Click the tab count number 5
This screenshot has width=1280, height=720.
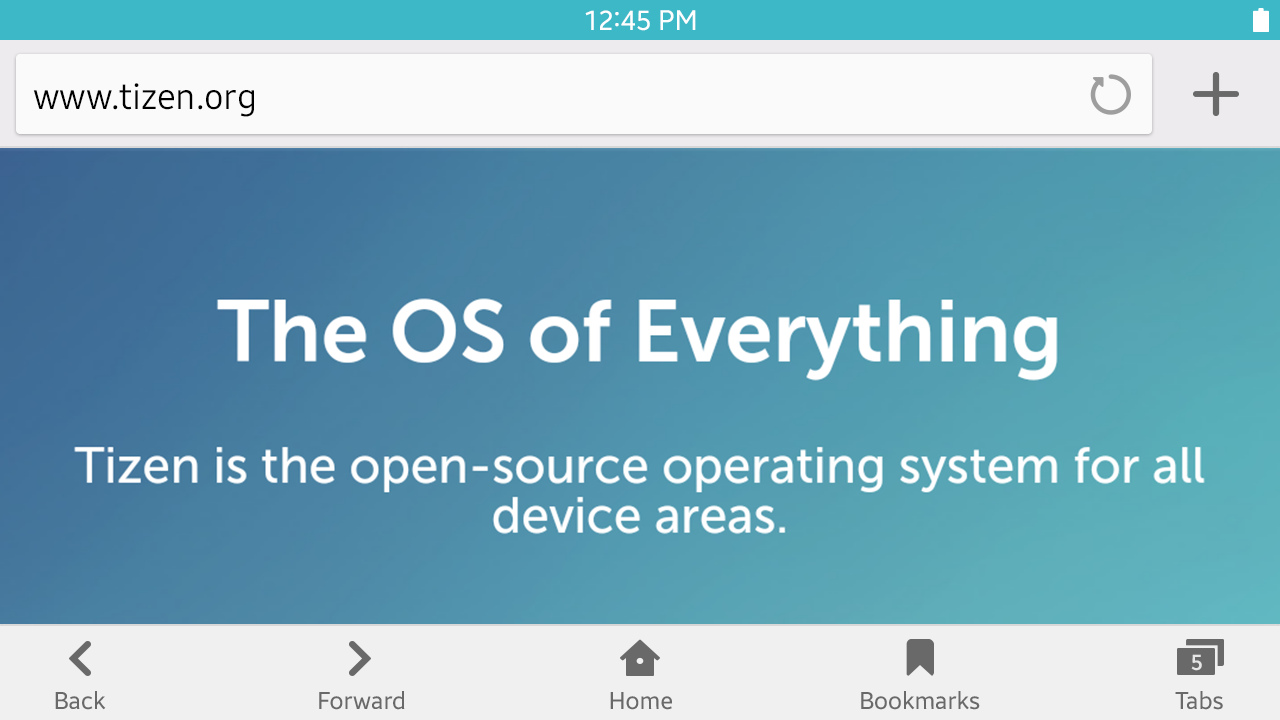tap(1196, 663)
